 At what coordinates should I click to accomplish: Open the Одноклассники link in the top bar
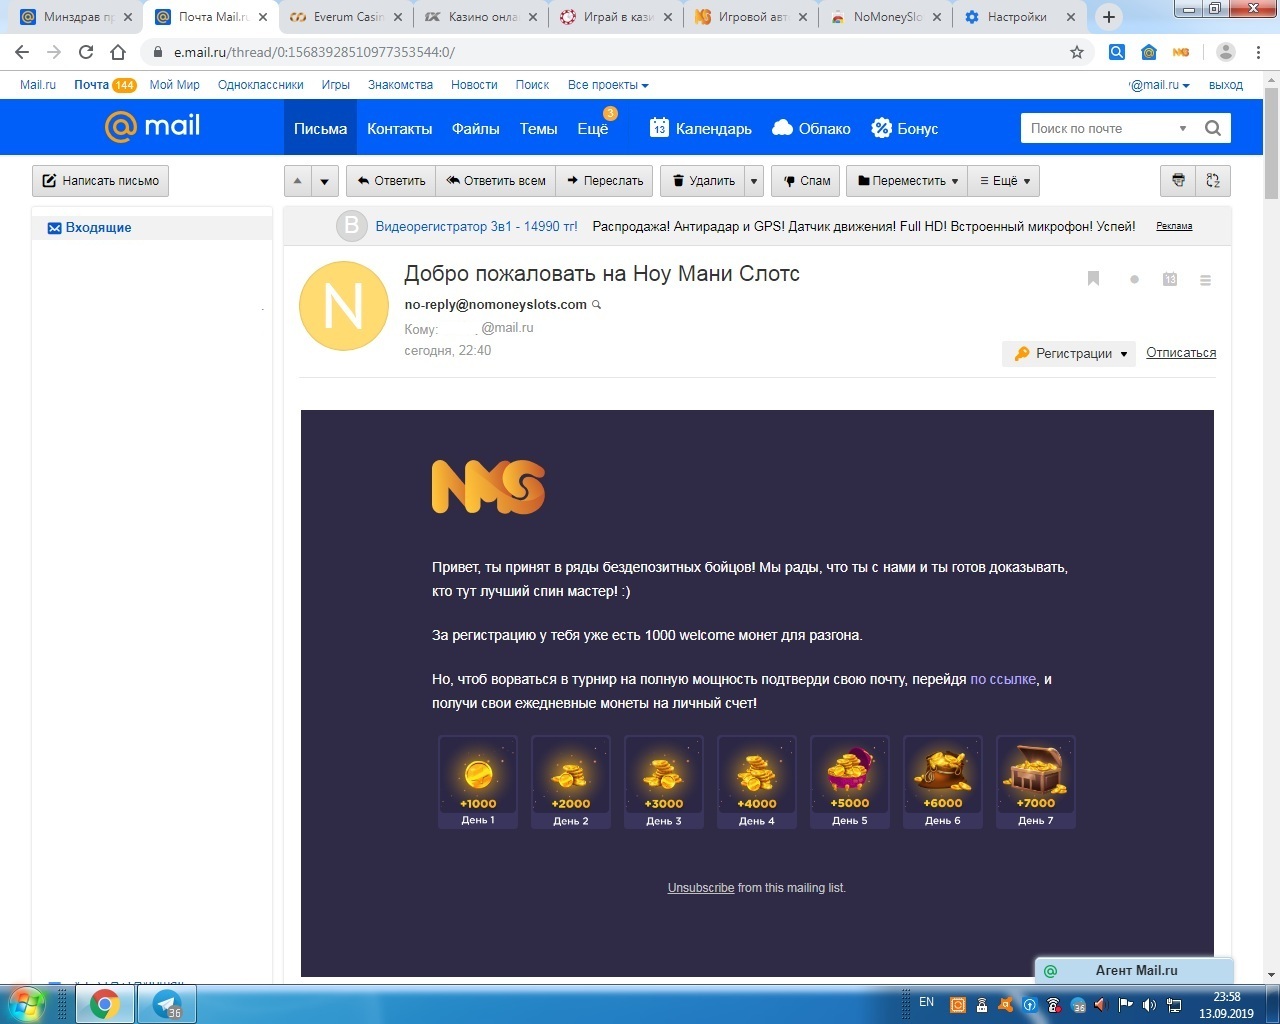261,85
